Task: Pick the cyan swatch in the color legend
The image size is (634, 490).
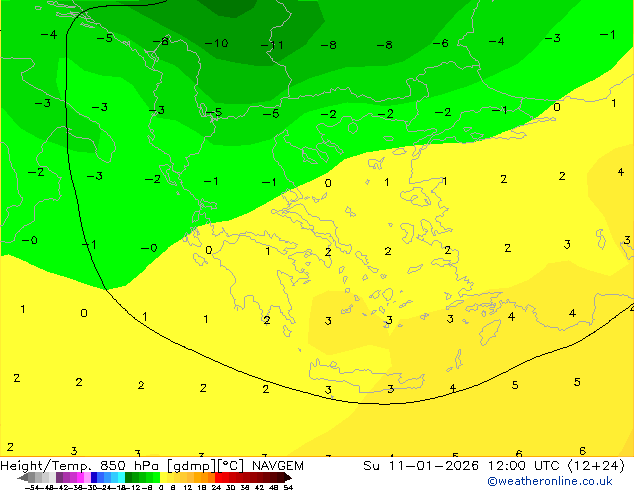Action: click(x=121, y=477)
